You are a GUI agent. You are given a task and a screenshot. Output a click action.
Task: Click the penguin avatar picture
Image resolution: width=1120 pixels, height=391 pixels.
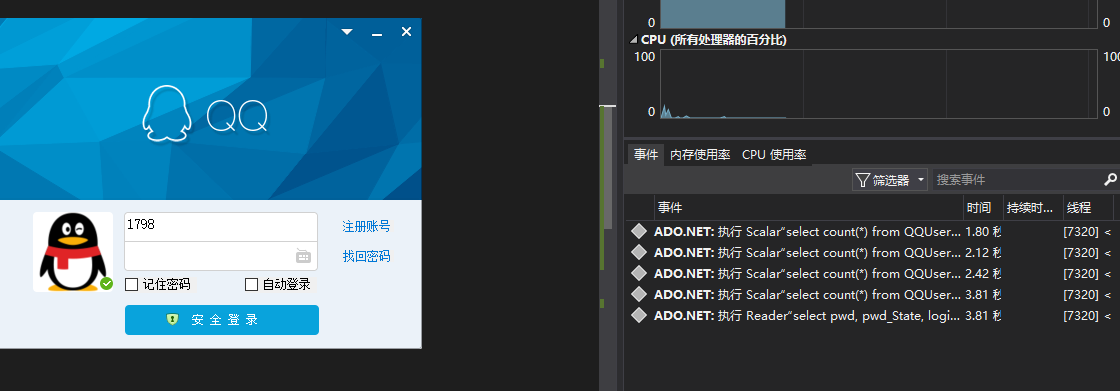[73, 252]
